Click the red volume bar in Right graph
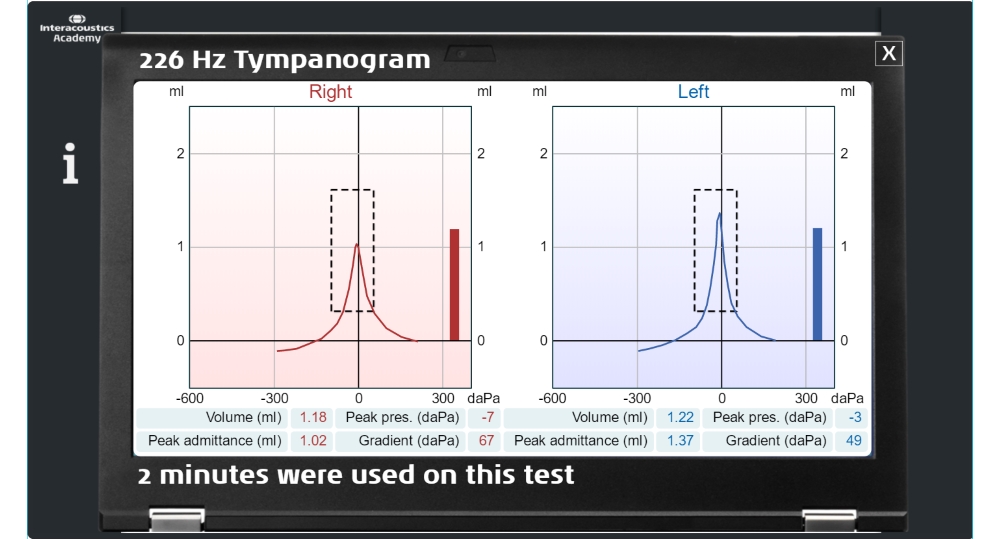Image resolution: width=1000 pixels, height=539 pixels. (x=454, y=284)
